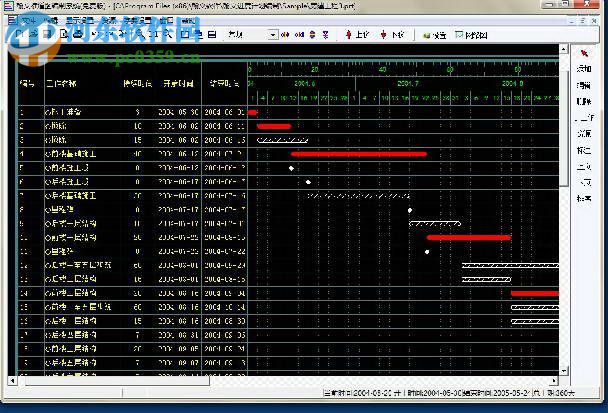Click the white milestone diamond in row 6
The height and width of the screenshot is (413, 608).
[308, 182]
